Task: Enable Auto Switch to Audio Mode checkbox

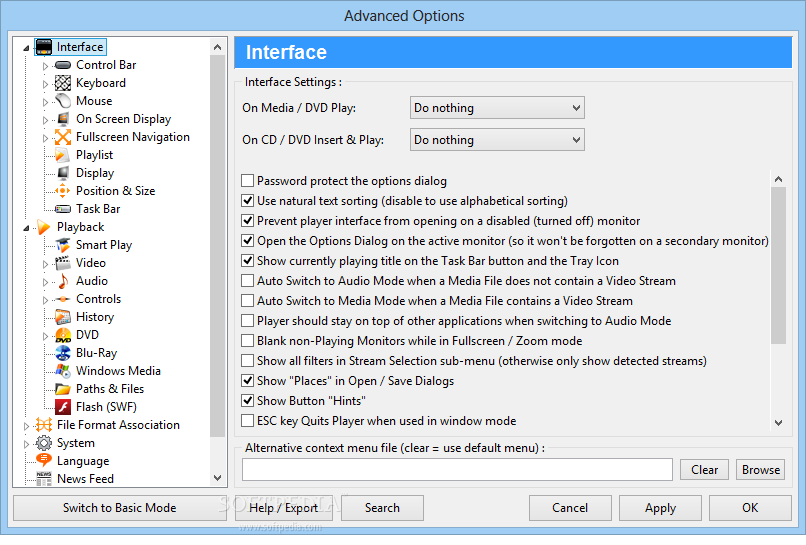Action: coord(248,281)
